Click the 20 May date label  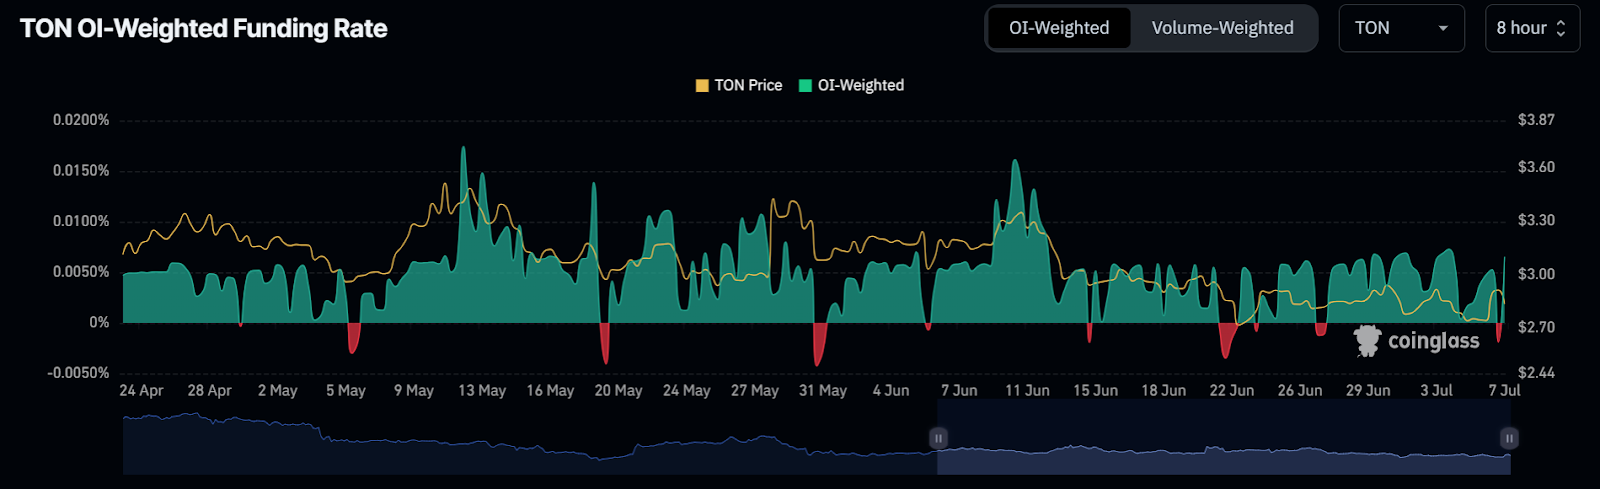pos(618,390)
